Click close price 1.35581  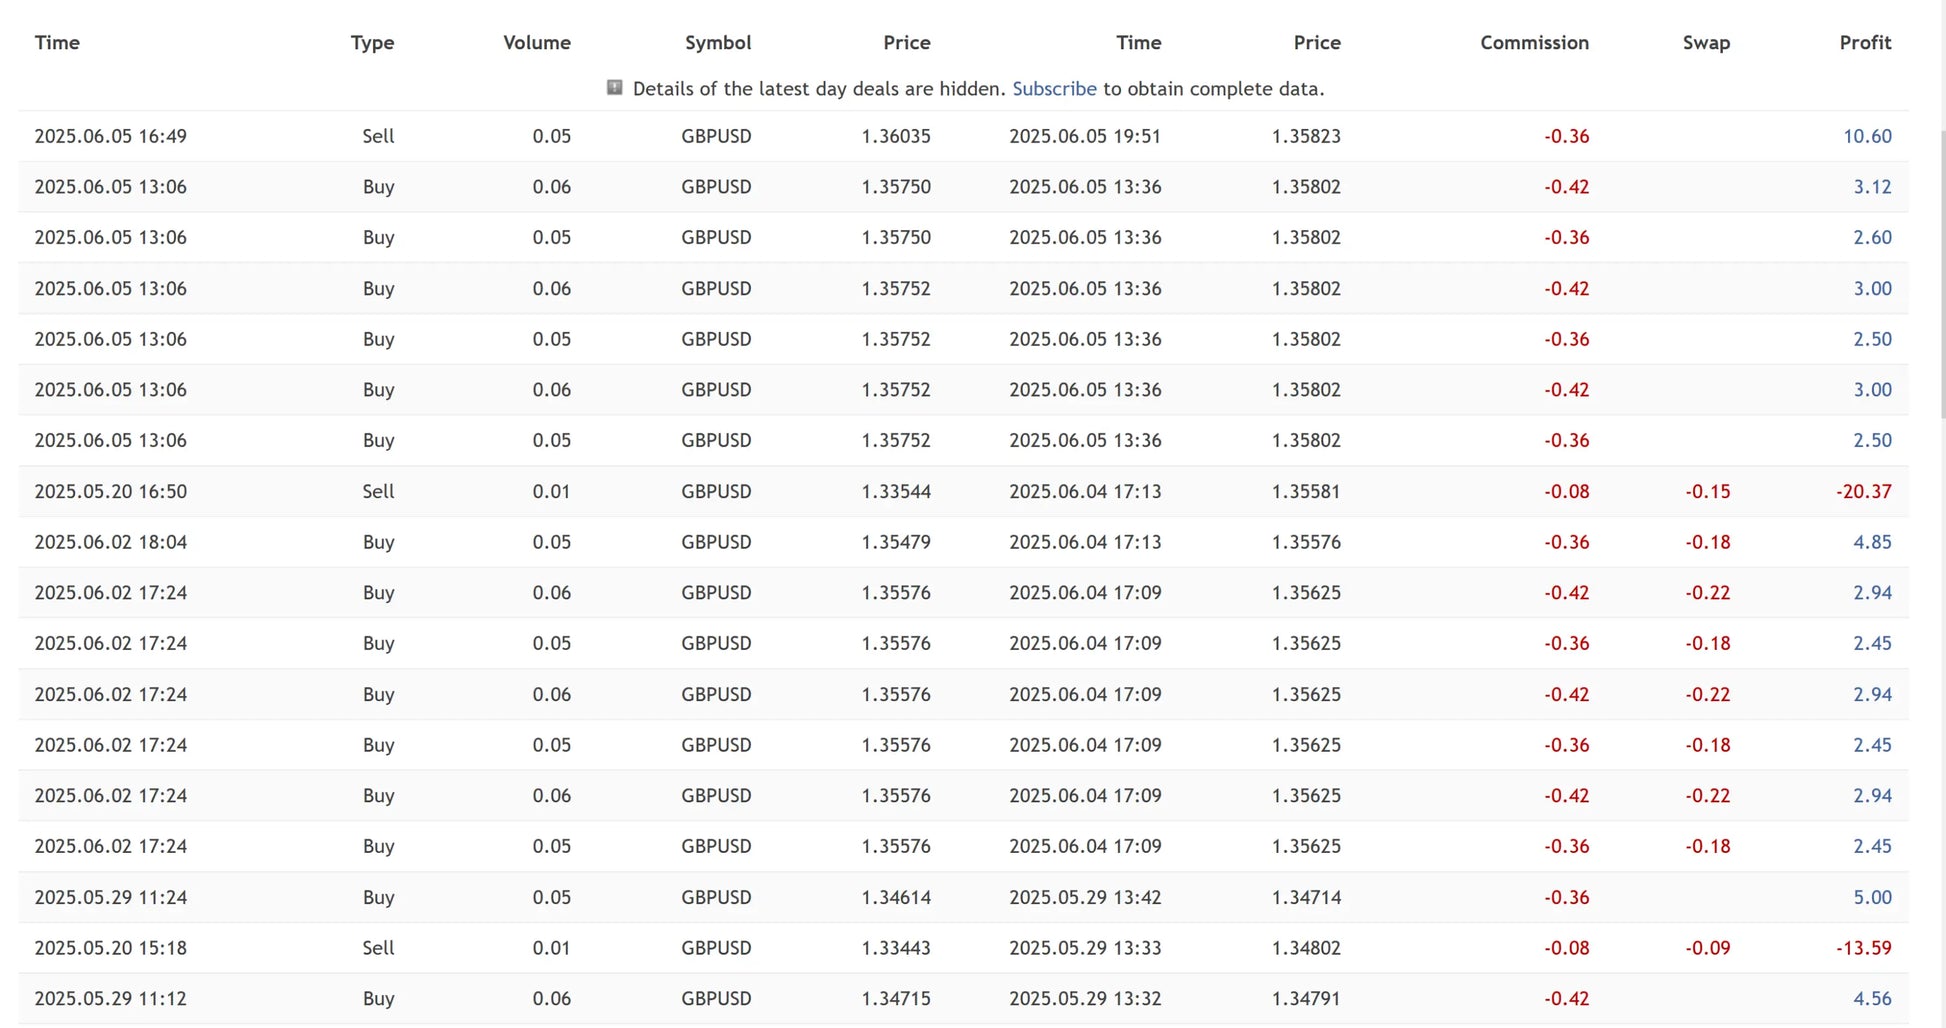pos(1306,492)
